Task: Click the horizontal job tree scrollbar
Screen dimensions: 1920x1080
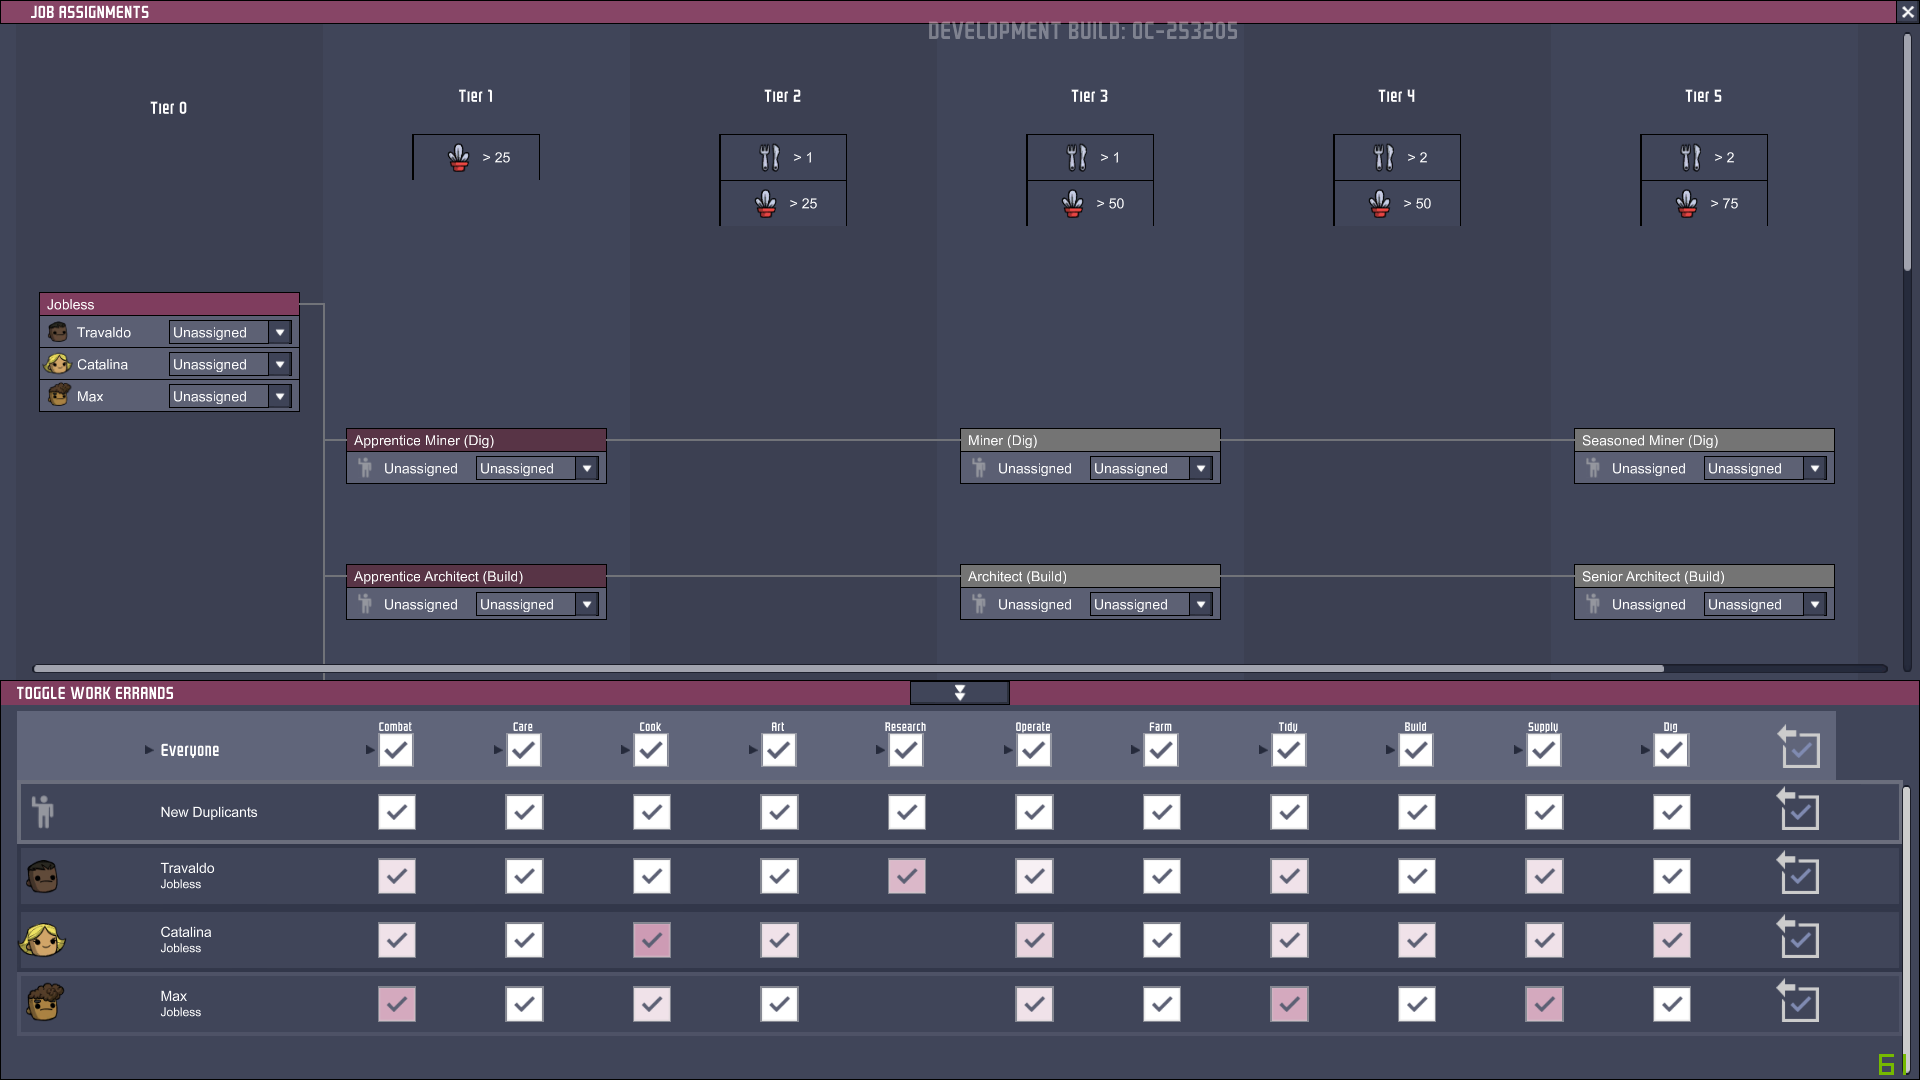Action: (x=848, y=668)
